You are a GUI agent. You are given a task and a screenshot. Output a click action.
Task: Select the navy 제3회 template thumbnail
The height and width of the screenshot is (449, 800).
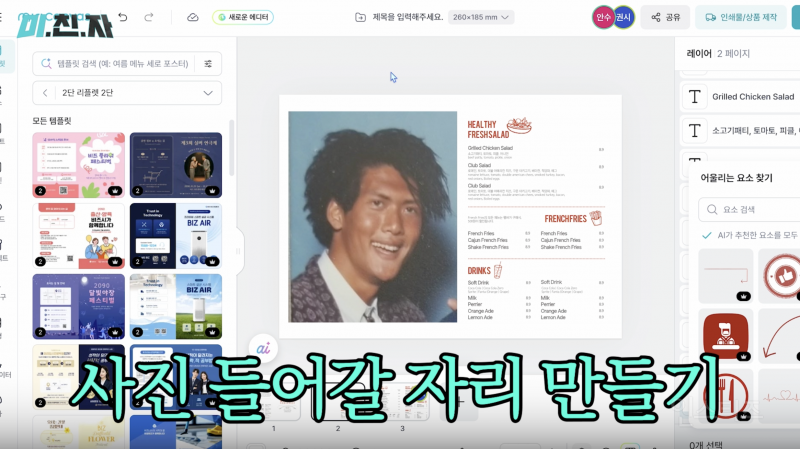coord(176,165)
